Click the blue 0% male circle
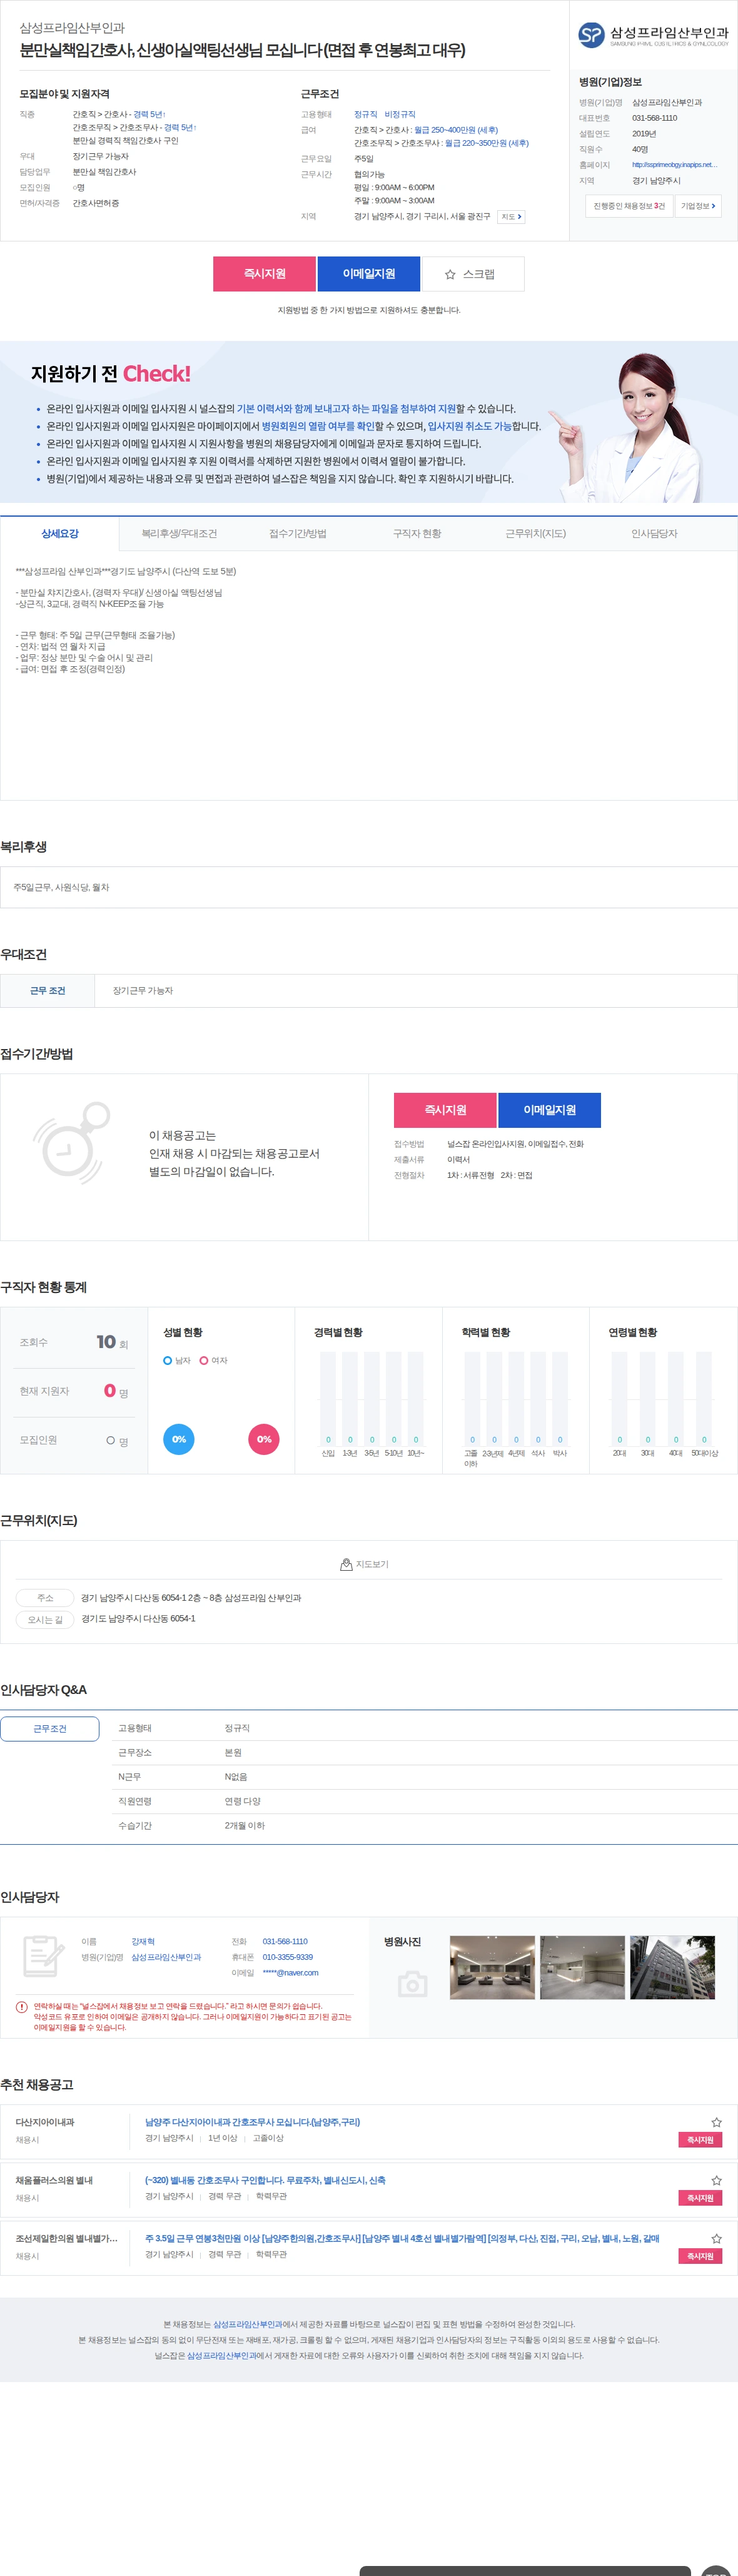This screenshot has width=738, height=2576. (179, 1439)
